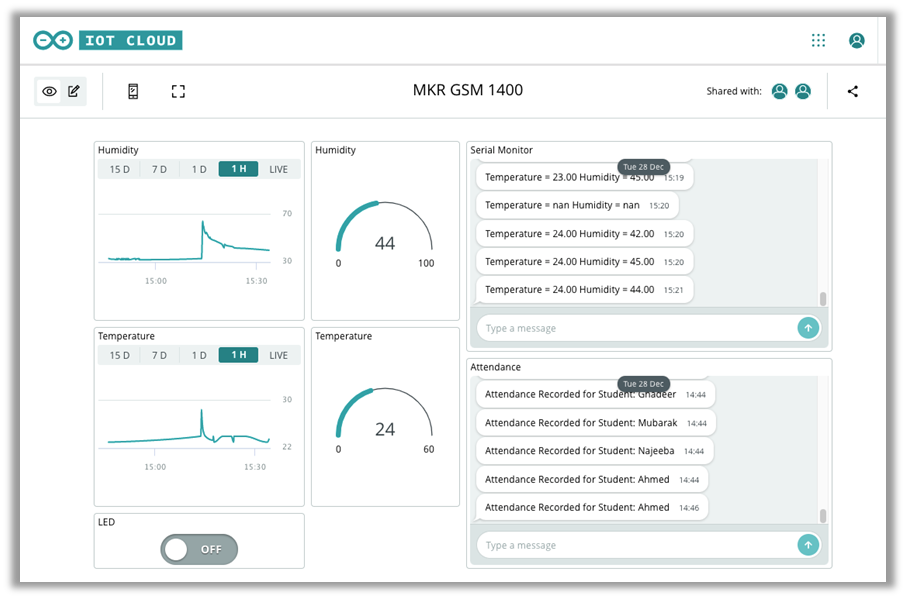Send message in Attendance widget

click(808, 545)
